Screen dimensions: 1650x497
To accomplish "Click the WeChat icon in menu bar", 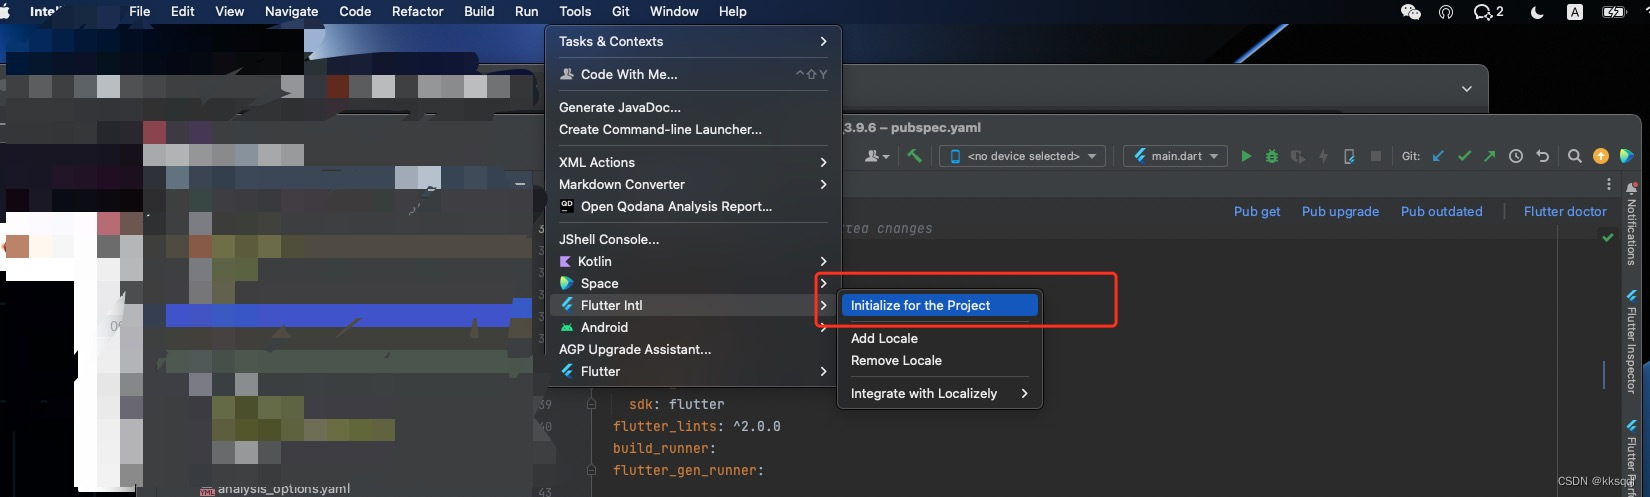I will 1411,12.
